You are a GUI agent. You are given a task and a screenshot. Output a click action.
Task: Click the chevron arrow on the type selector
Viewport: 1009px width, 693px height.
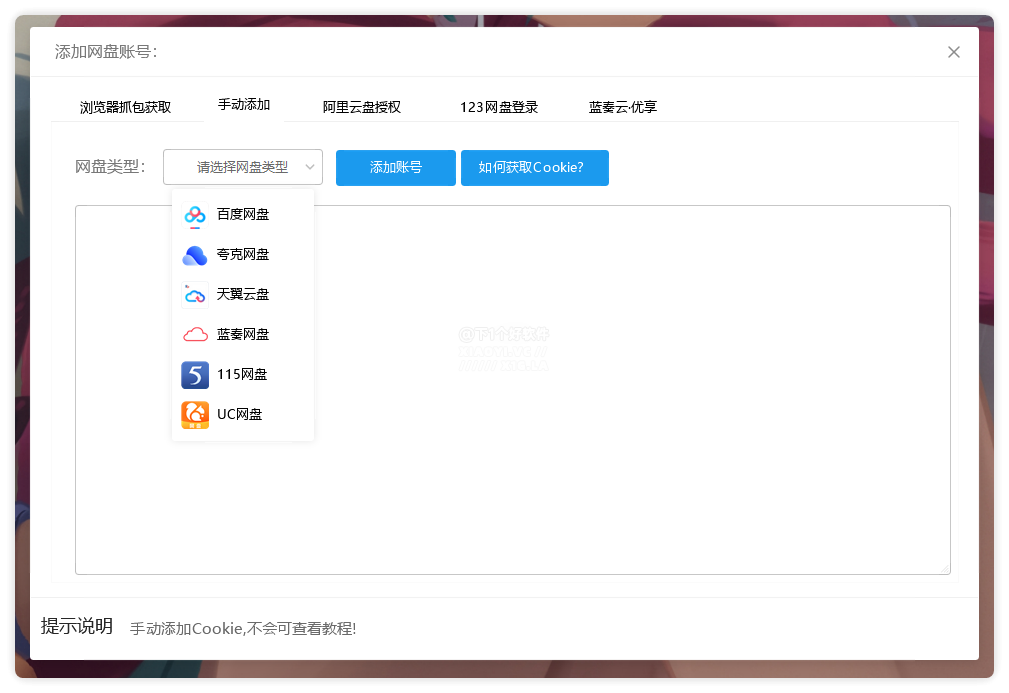(310, 167)
